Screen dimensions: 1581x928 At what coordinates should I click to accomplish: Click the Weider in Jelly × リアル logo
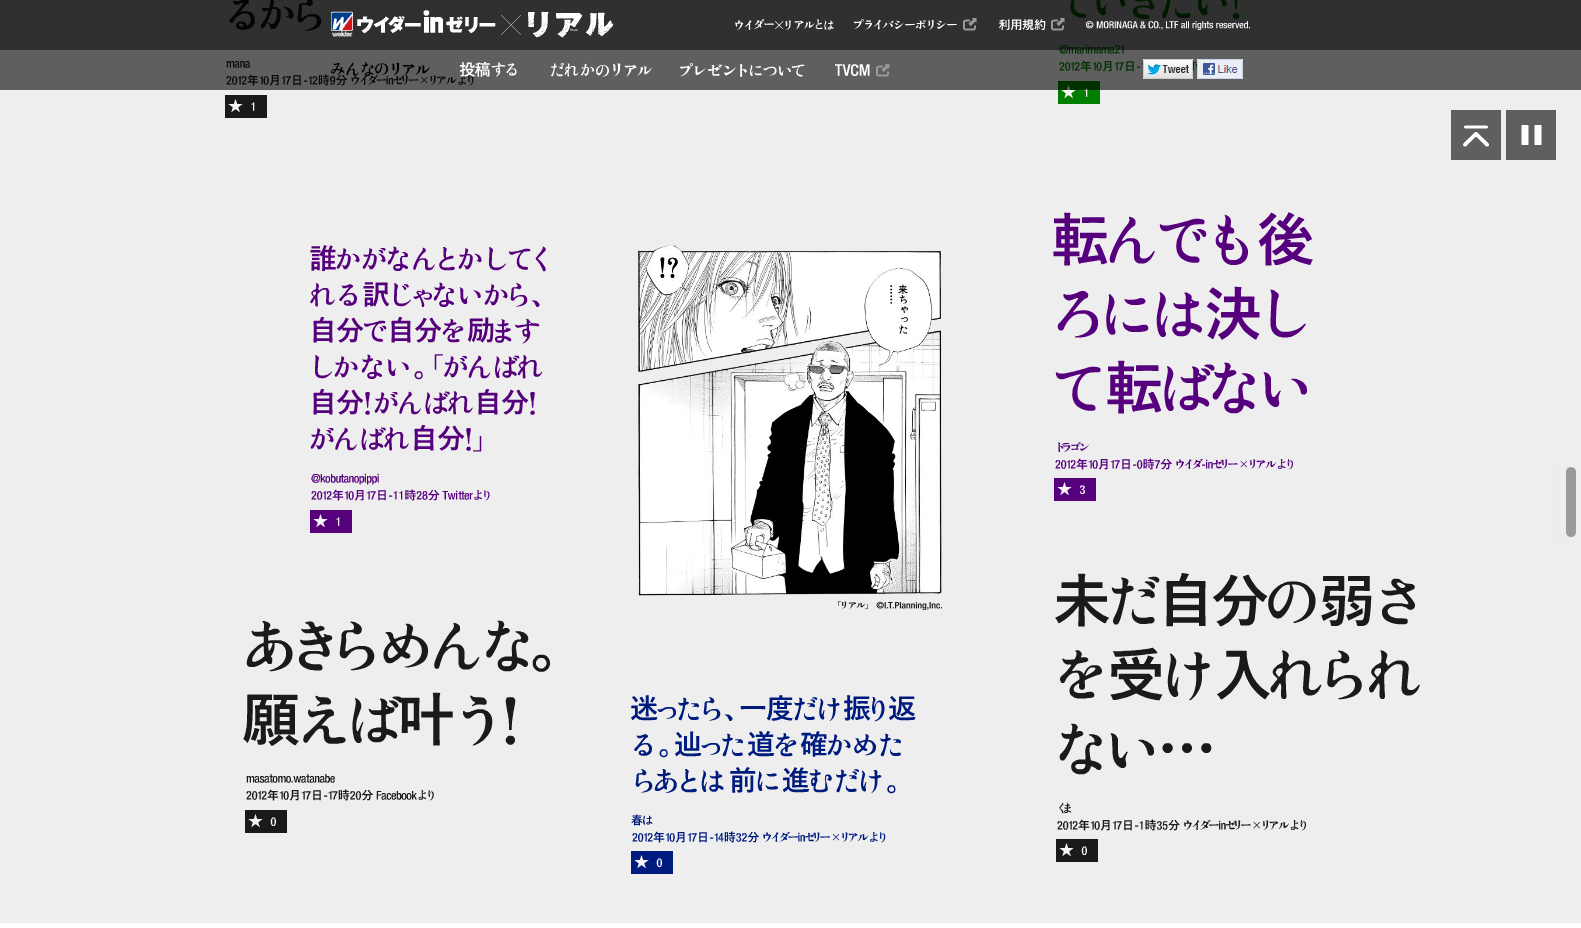pos(471,24)
